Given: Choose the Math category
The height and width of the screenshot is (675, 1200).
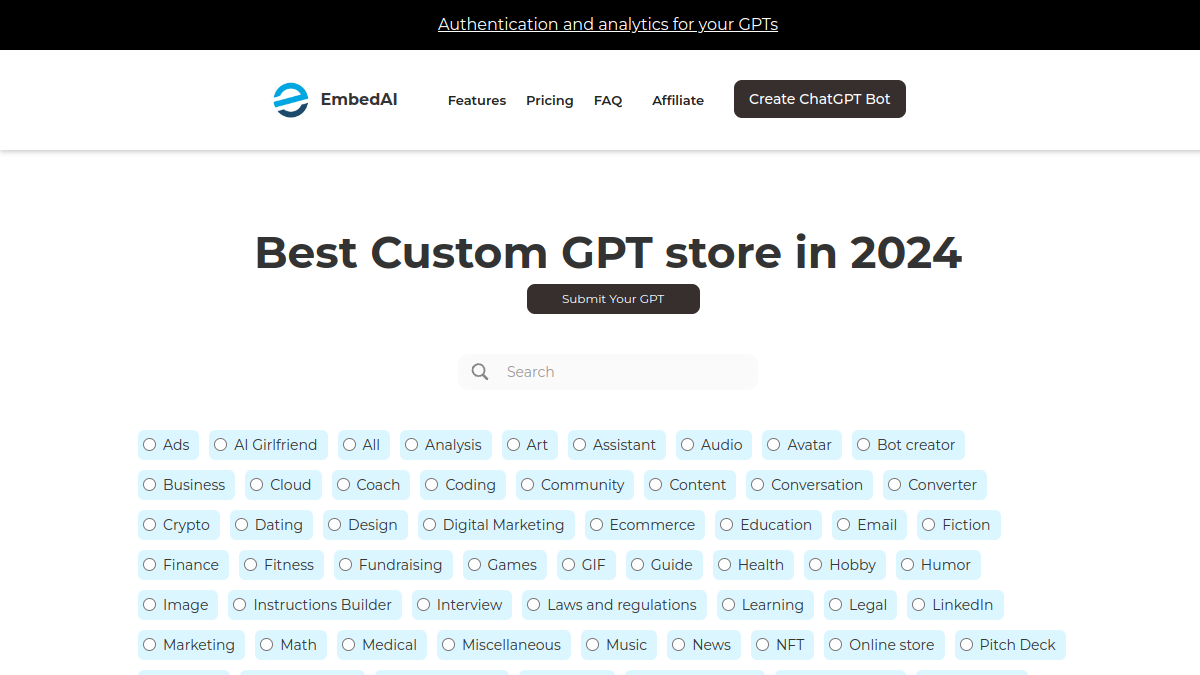Looking at the screenshot, I should (291, 645).
